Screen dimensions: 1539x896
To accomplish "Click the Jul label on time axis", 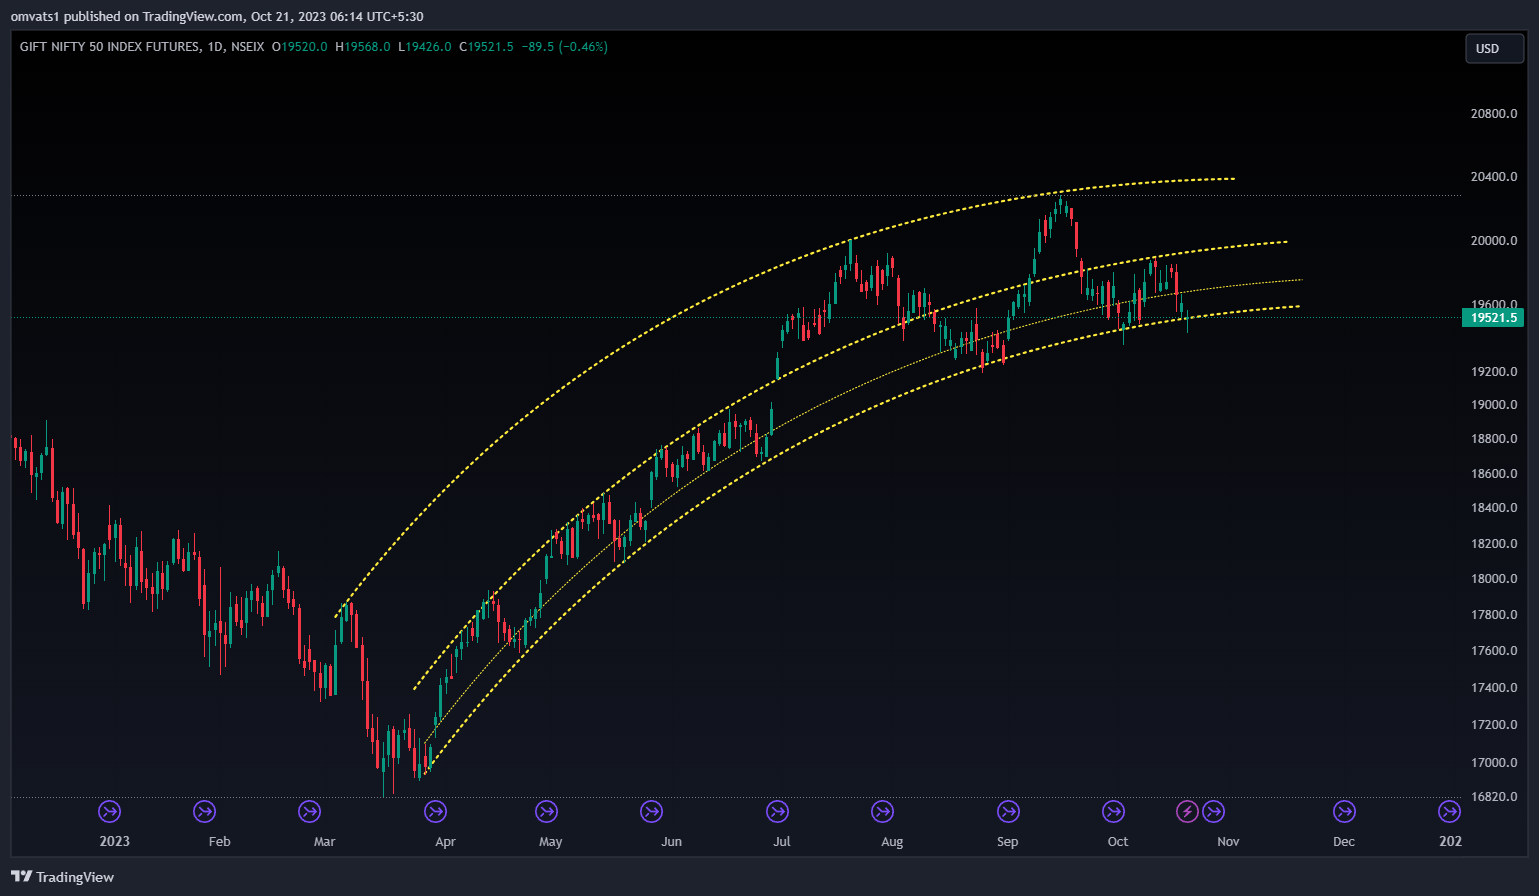I will [782, 842].
